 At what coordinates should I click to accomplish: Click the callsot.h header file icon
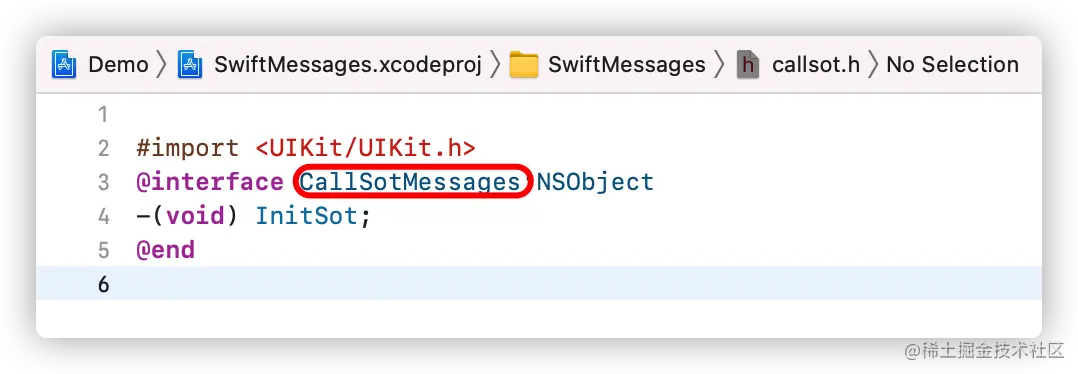click(x=748, y=65)
